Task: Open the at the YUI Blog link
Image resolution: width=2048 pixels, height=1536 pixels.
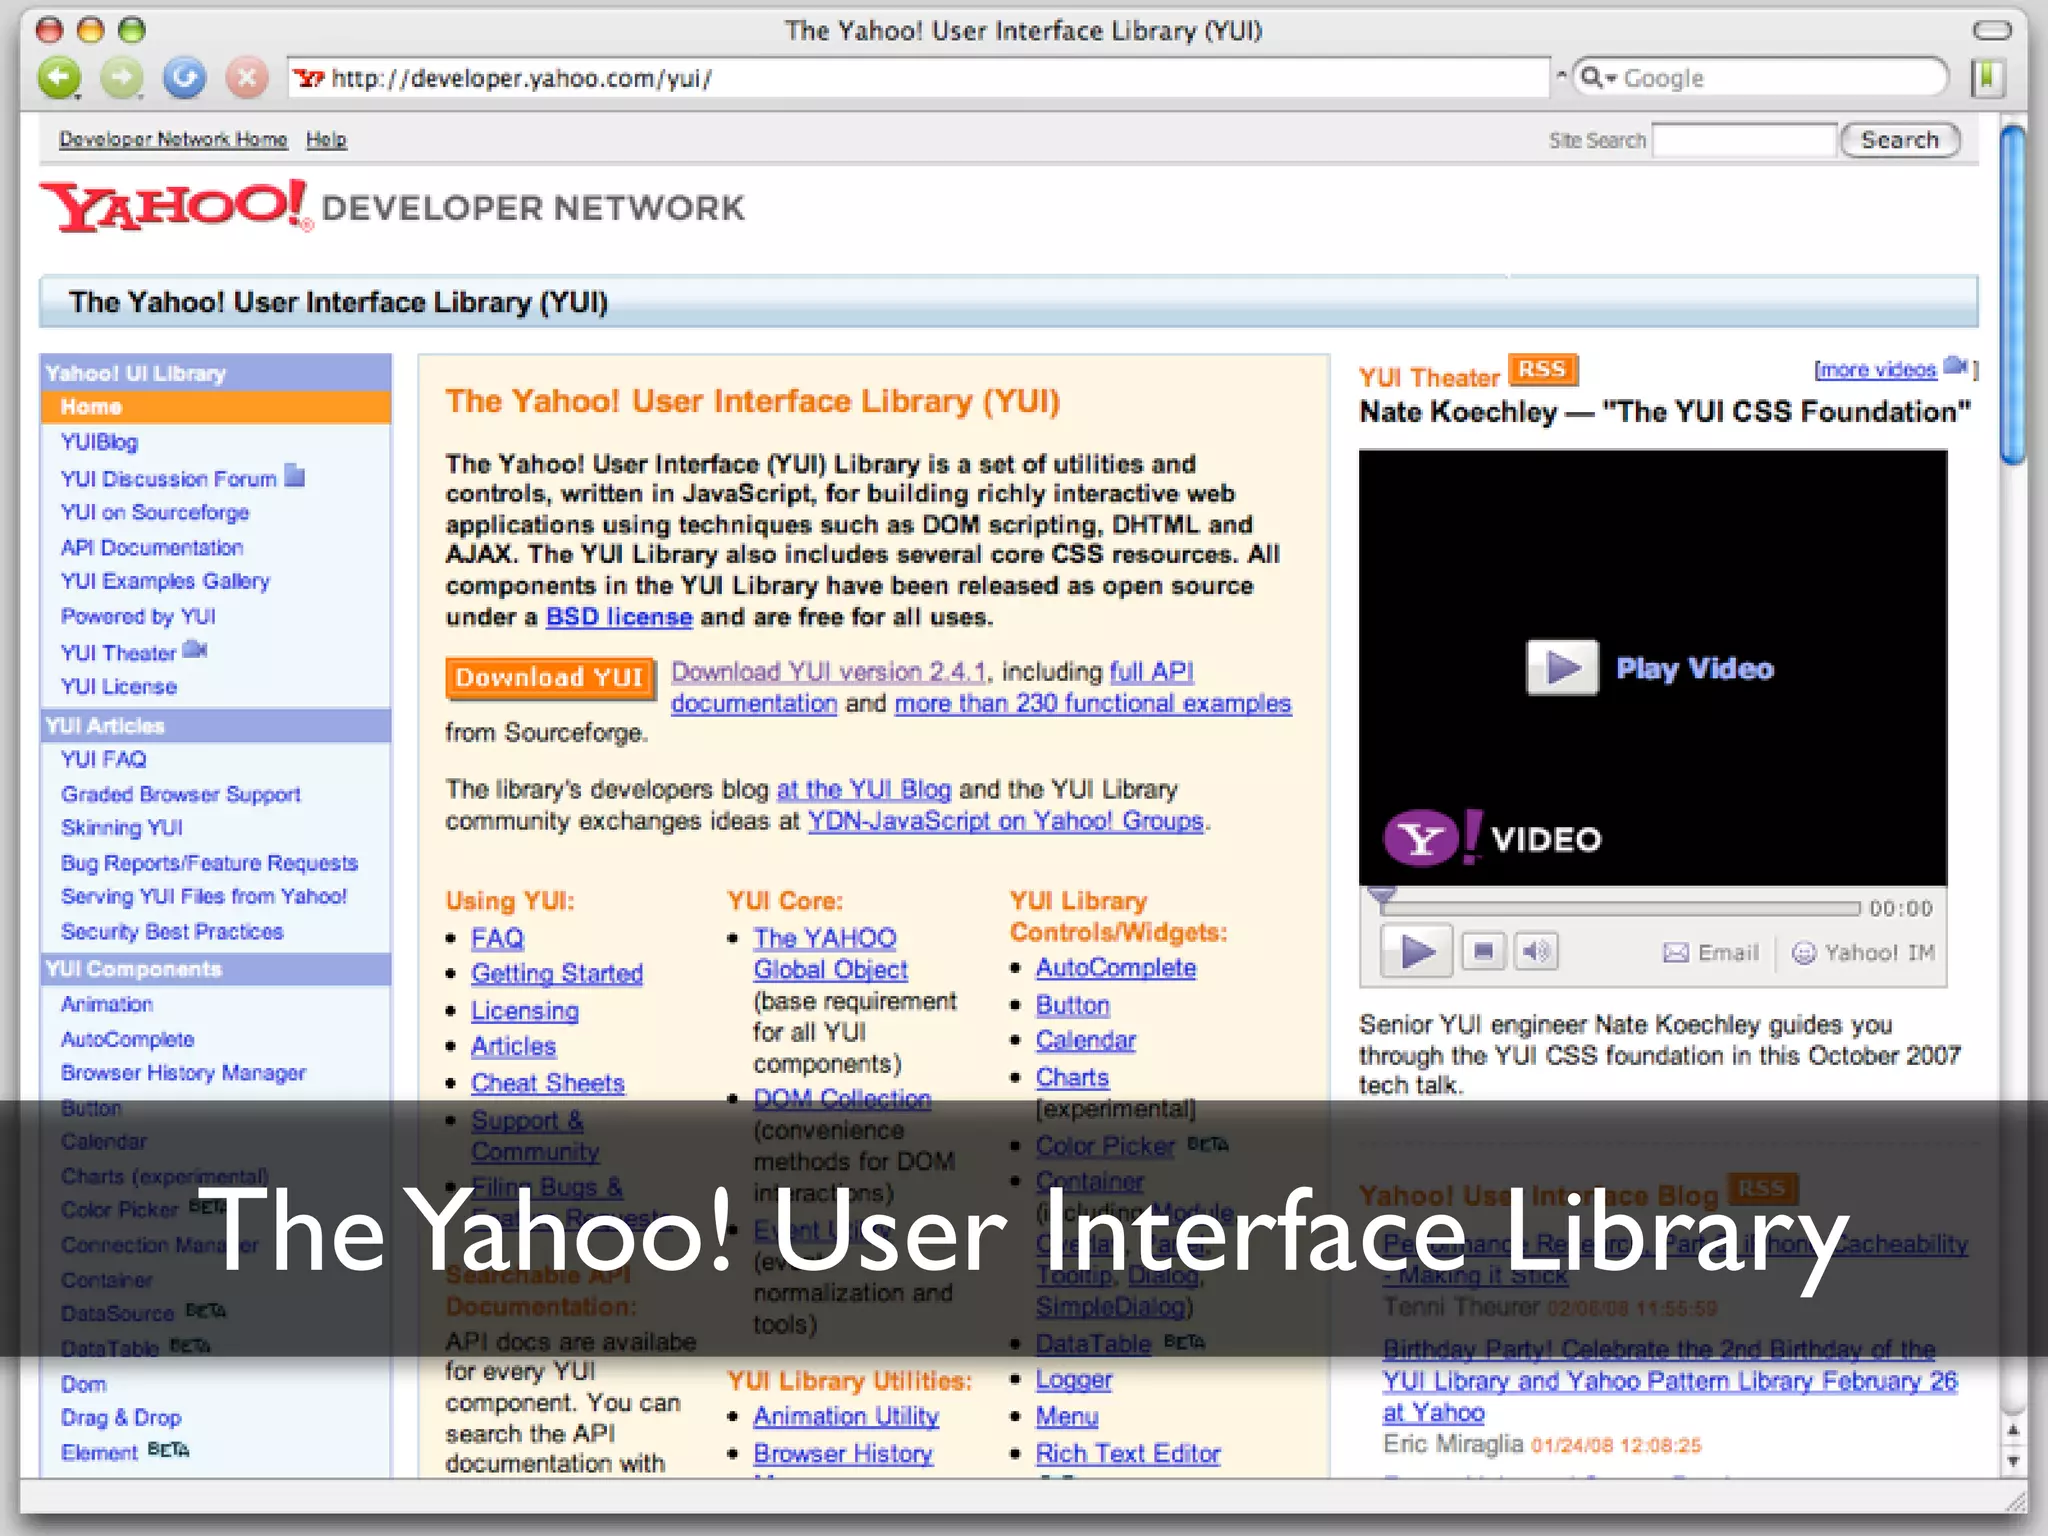Action: coord(864,789)
